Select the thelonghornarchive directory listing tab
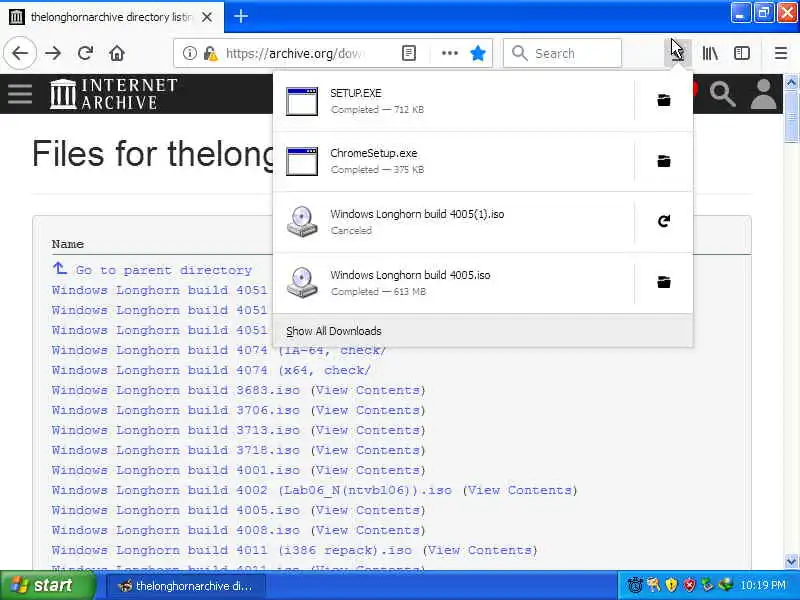This screenshot has height=600, width=800. pyautogui.click(x=111, y=17)
